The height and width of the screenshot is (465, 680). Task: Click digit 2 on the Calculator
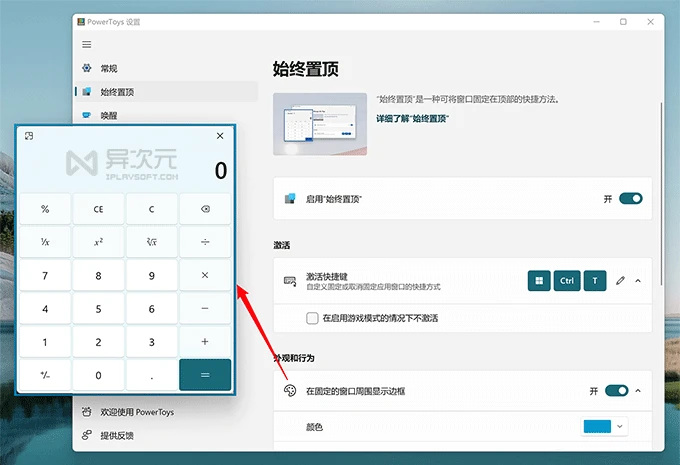pyautogui.click(x=98, y=342)
